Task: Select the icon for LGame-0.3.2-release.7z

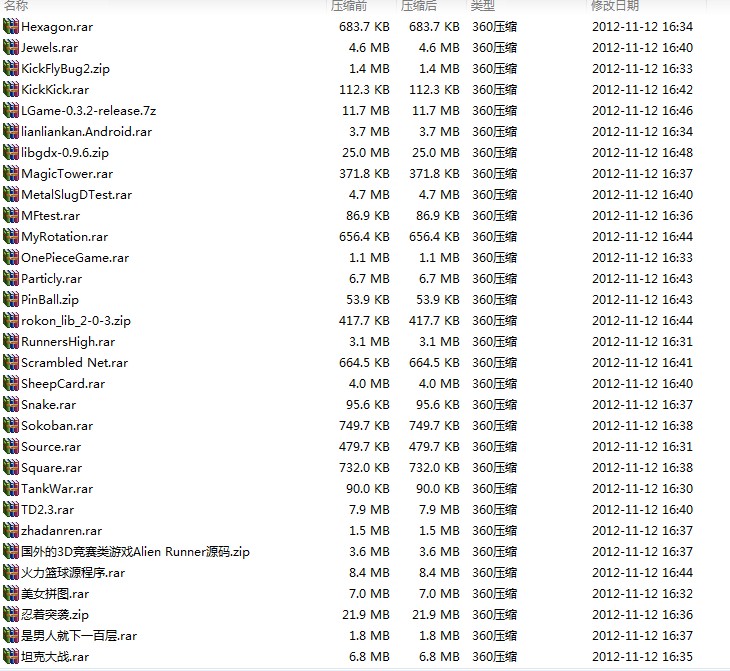Action: 11,110
